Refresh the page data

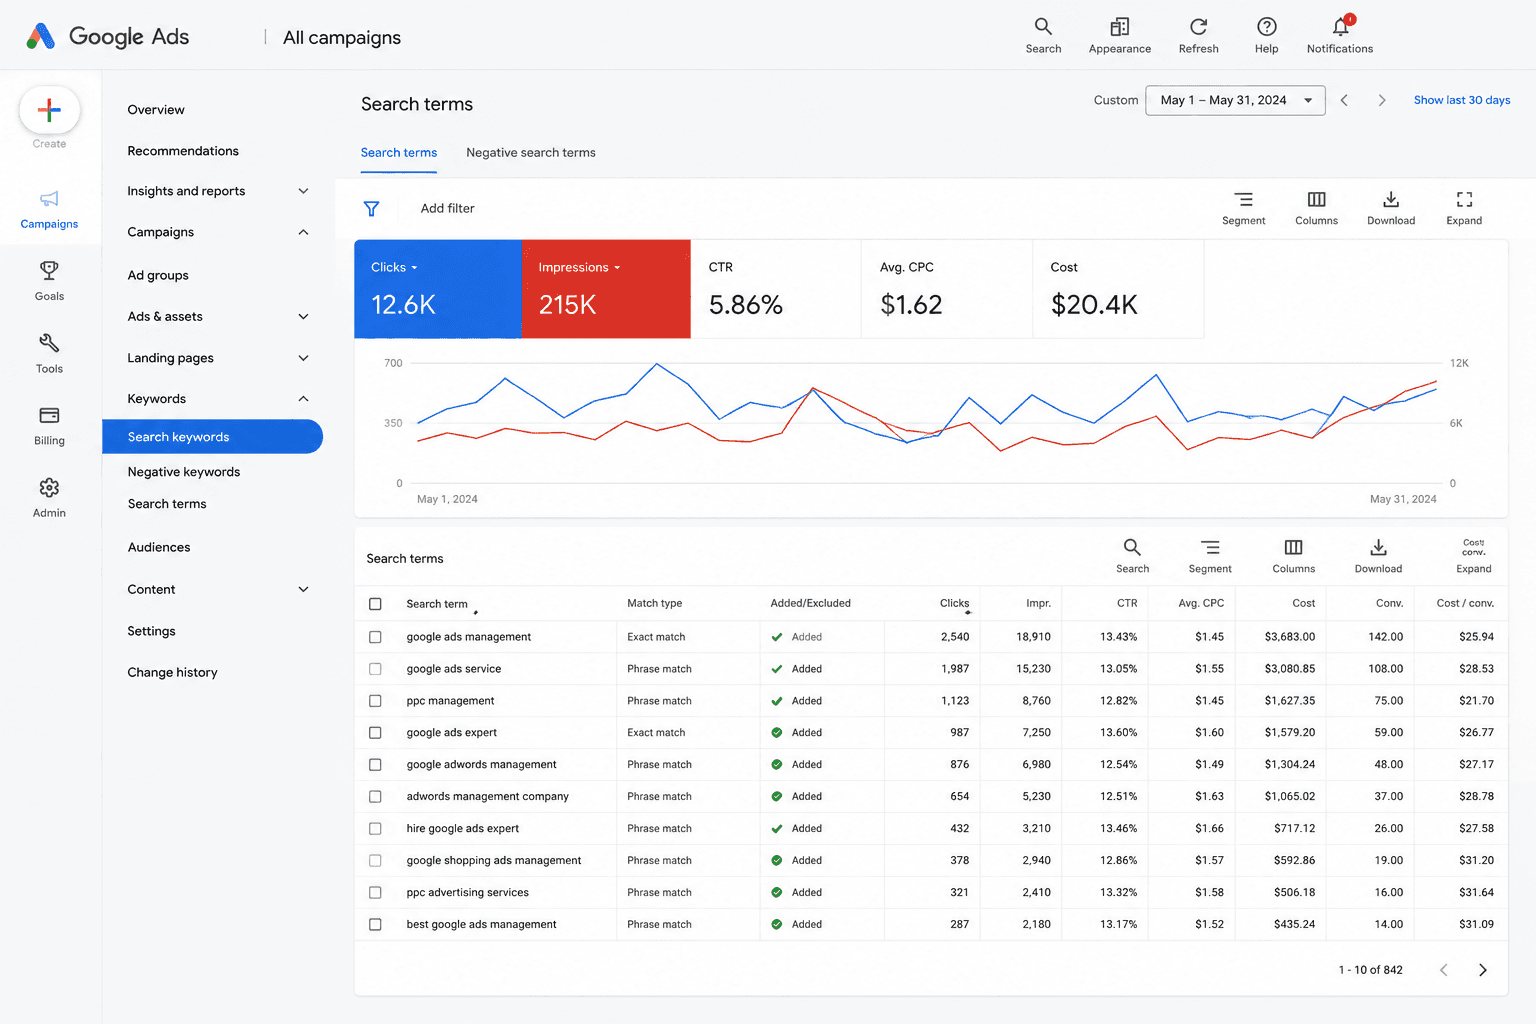click(x=1198, y=35)
